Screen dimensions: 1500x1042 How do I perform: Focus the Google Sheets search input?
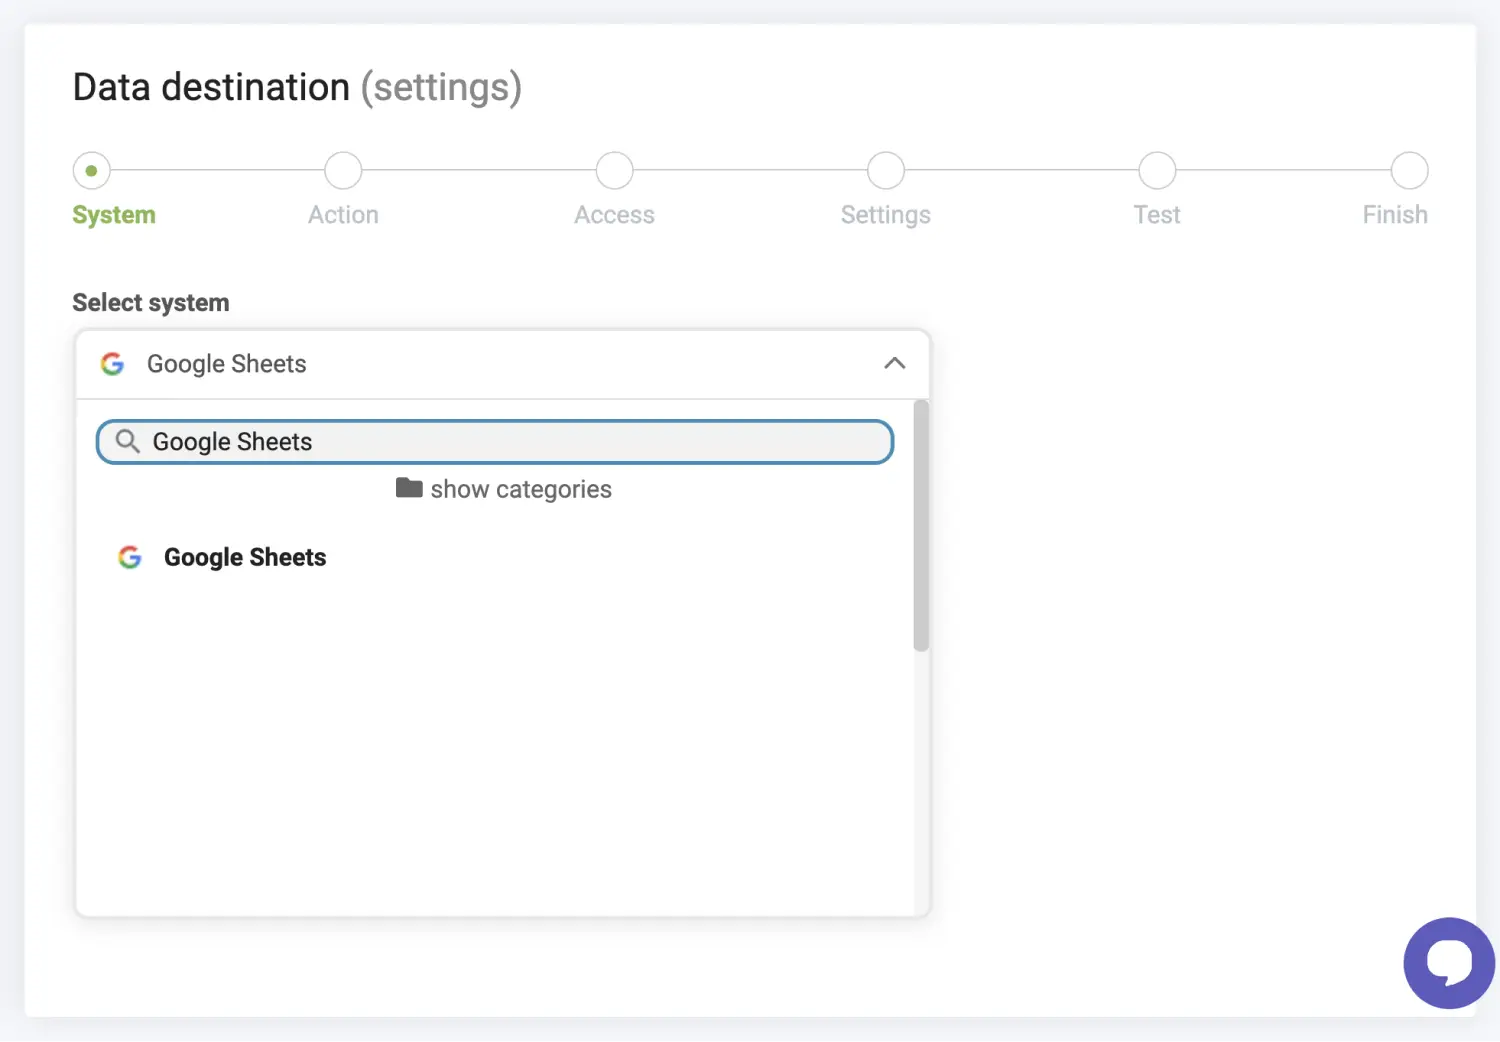click(495, 442)
